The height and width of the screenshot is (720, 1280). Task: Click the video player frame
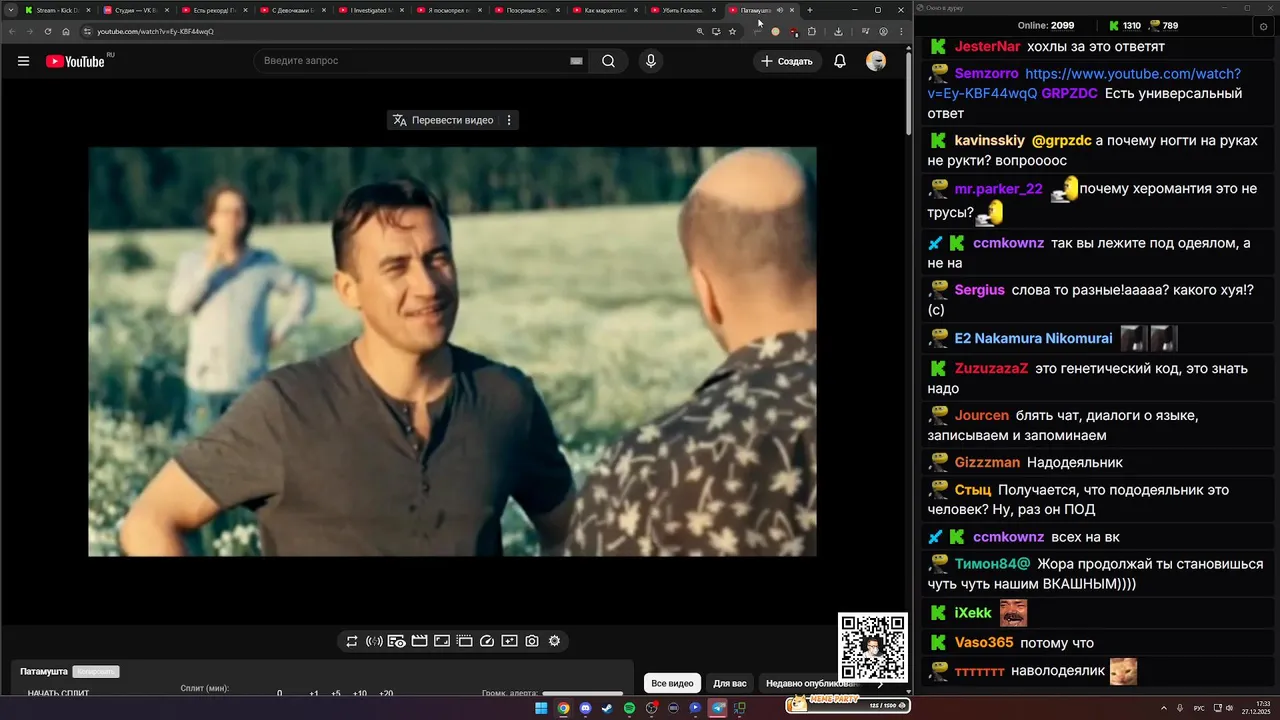(x=452, y=352)
